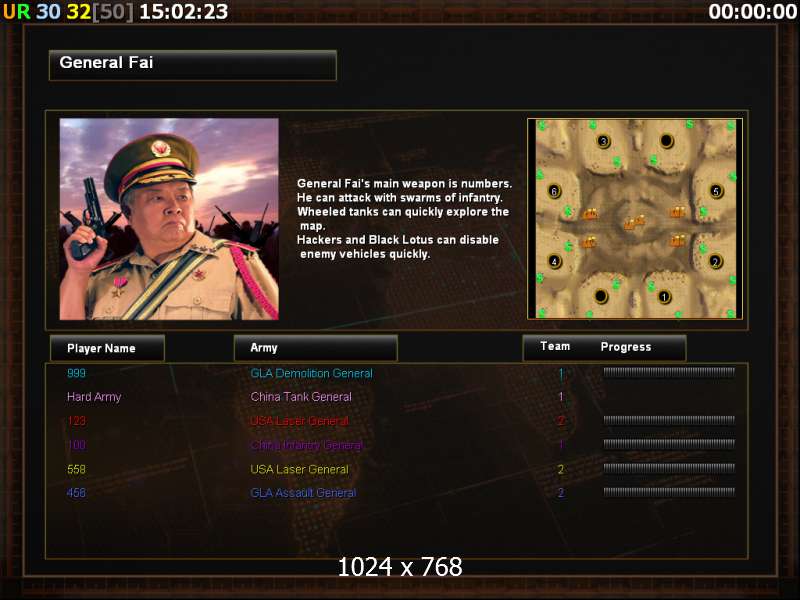Click start position 5 on minimap
Screen dimensions: 800x600
[x=716, y=191]
